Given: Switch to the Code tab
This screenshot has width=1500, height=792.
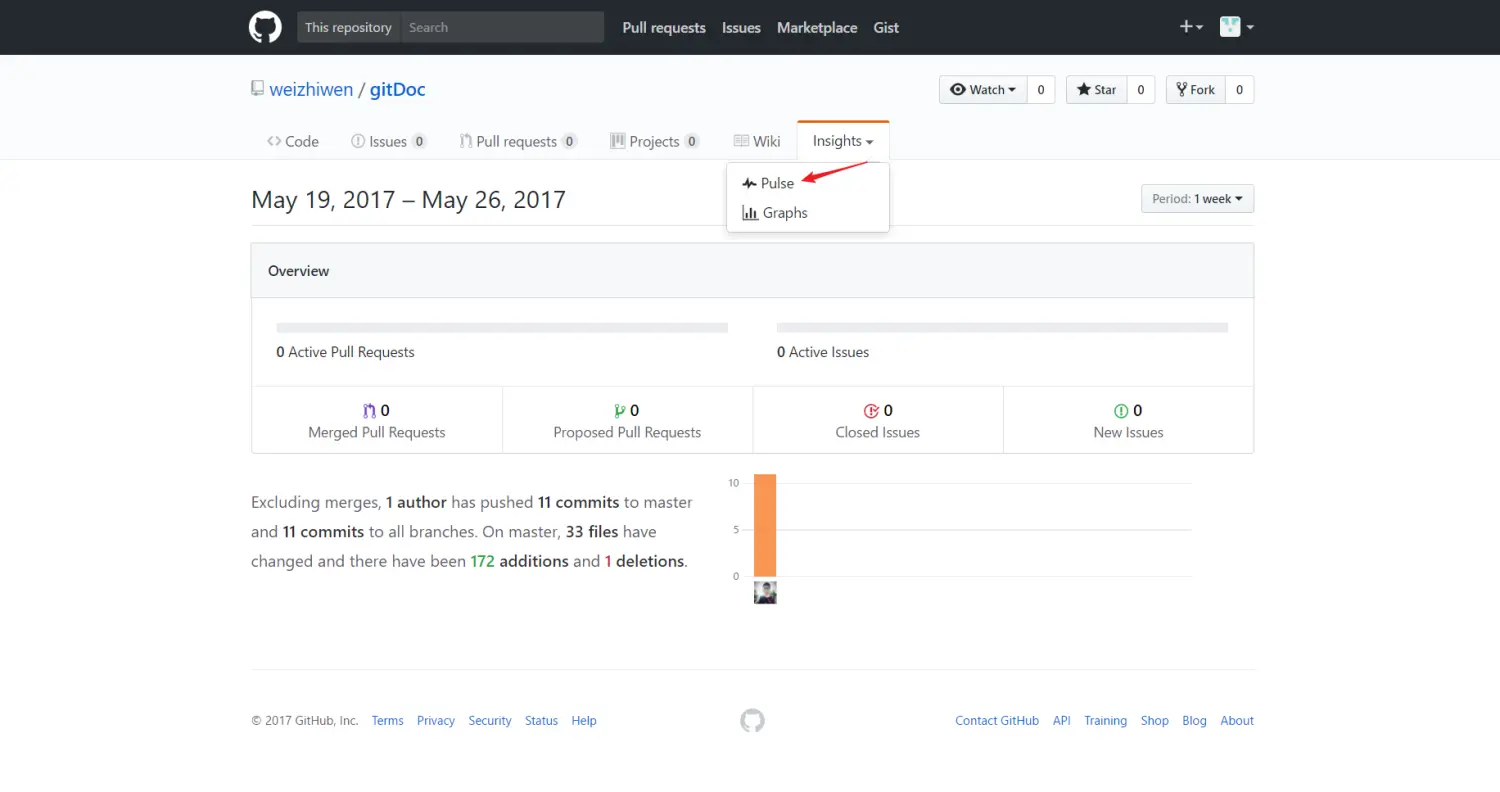Looking at the screenshot, I should 293,141.
